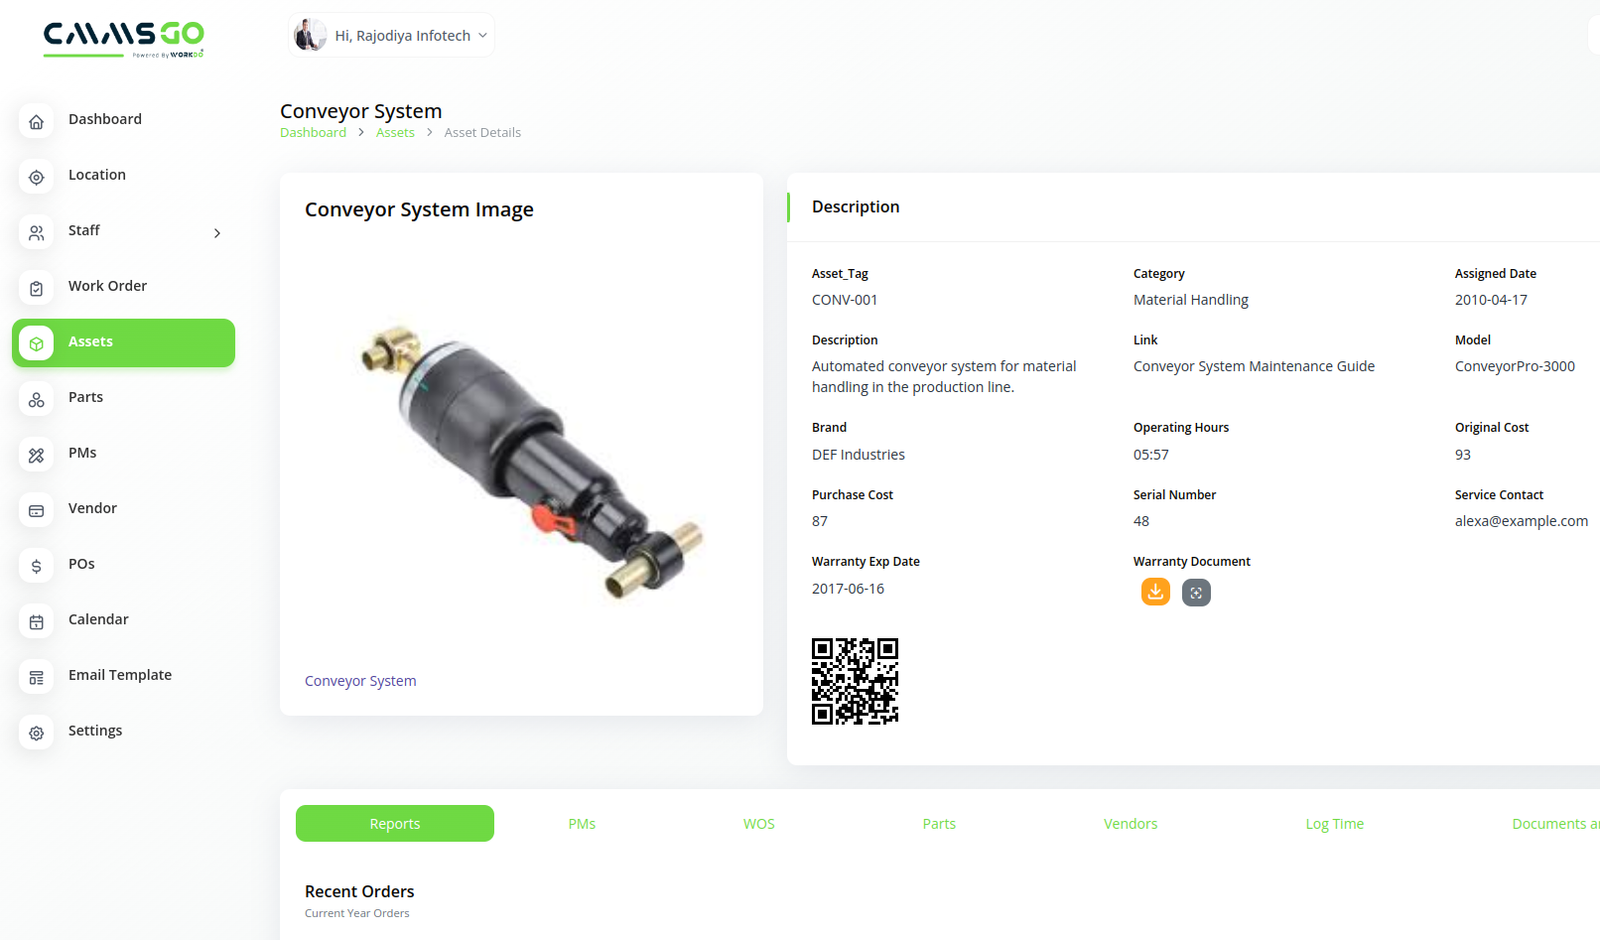
Task: Open Work Order via clipboard icon
Action: [x=36, y=288]
